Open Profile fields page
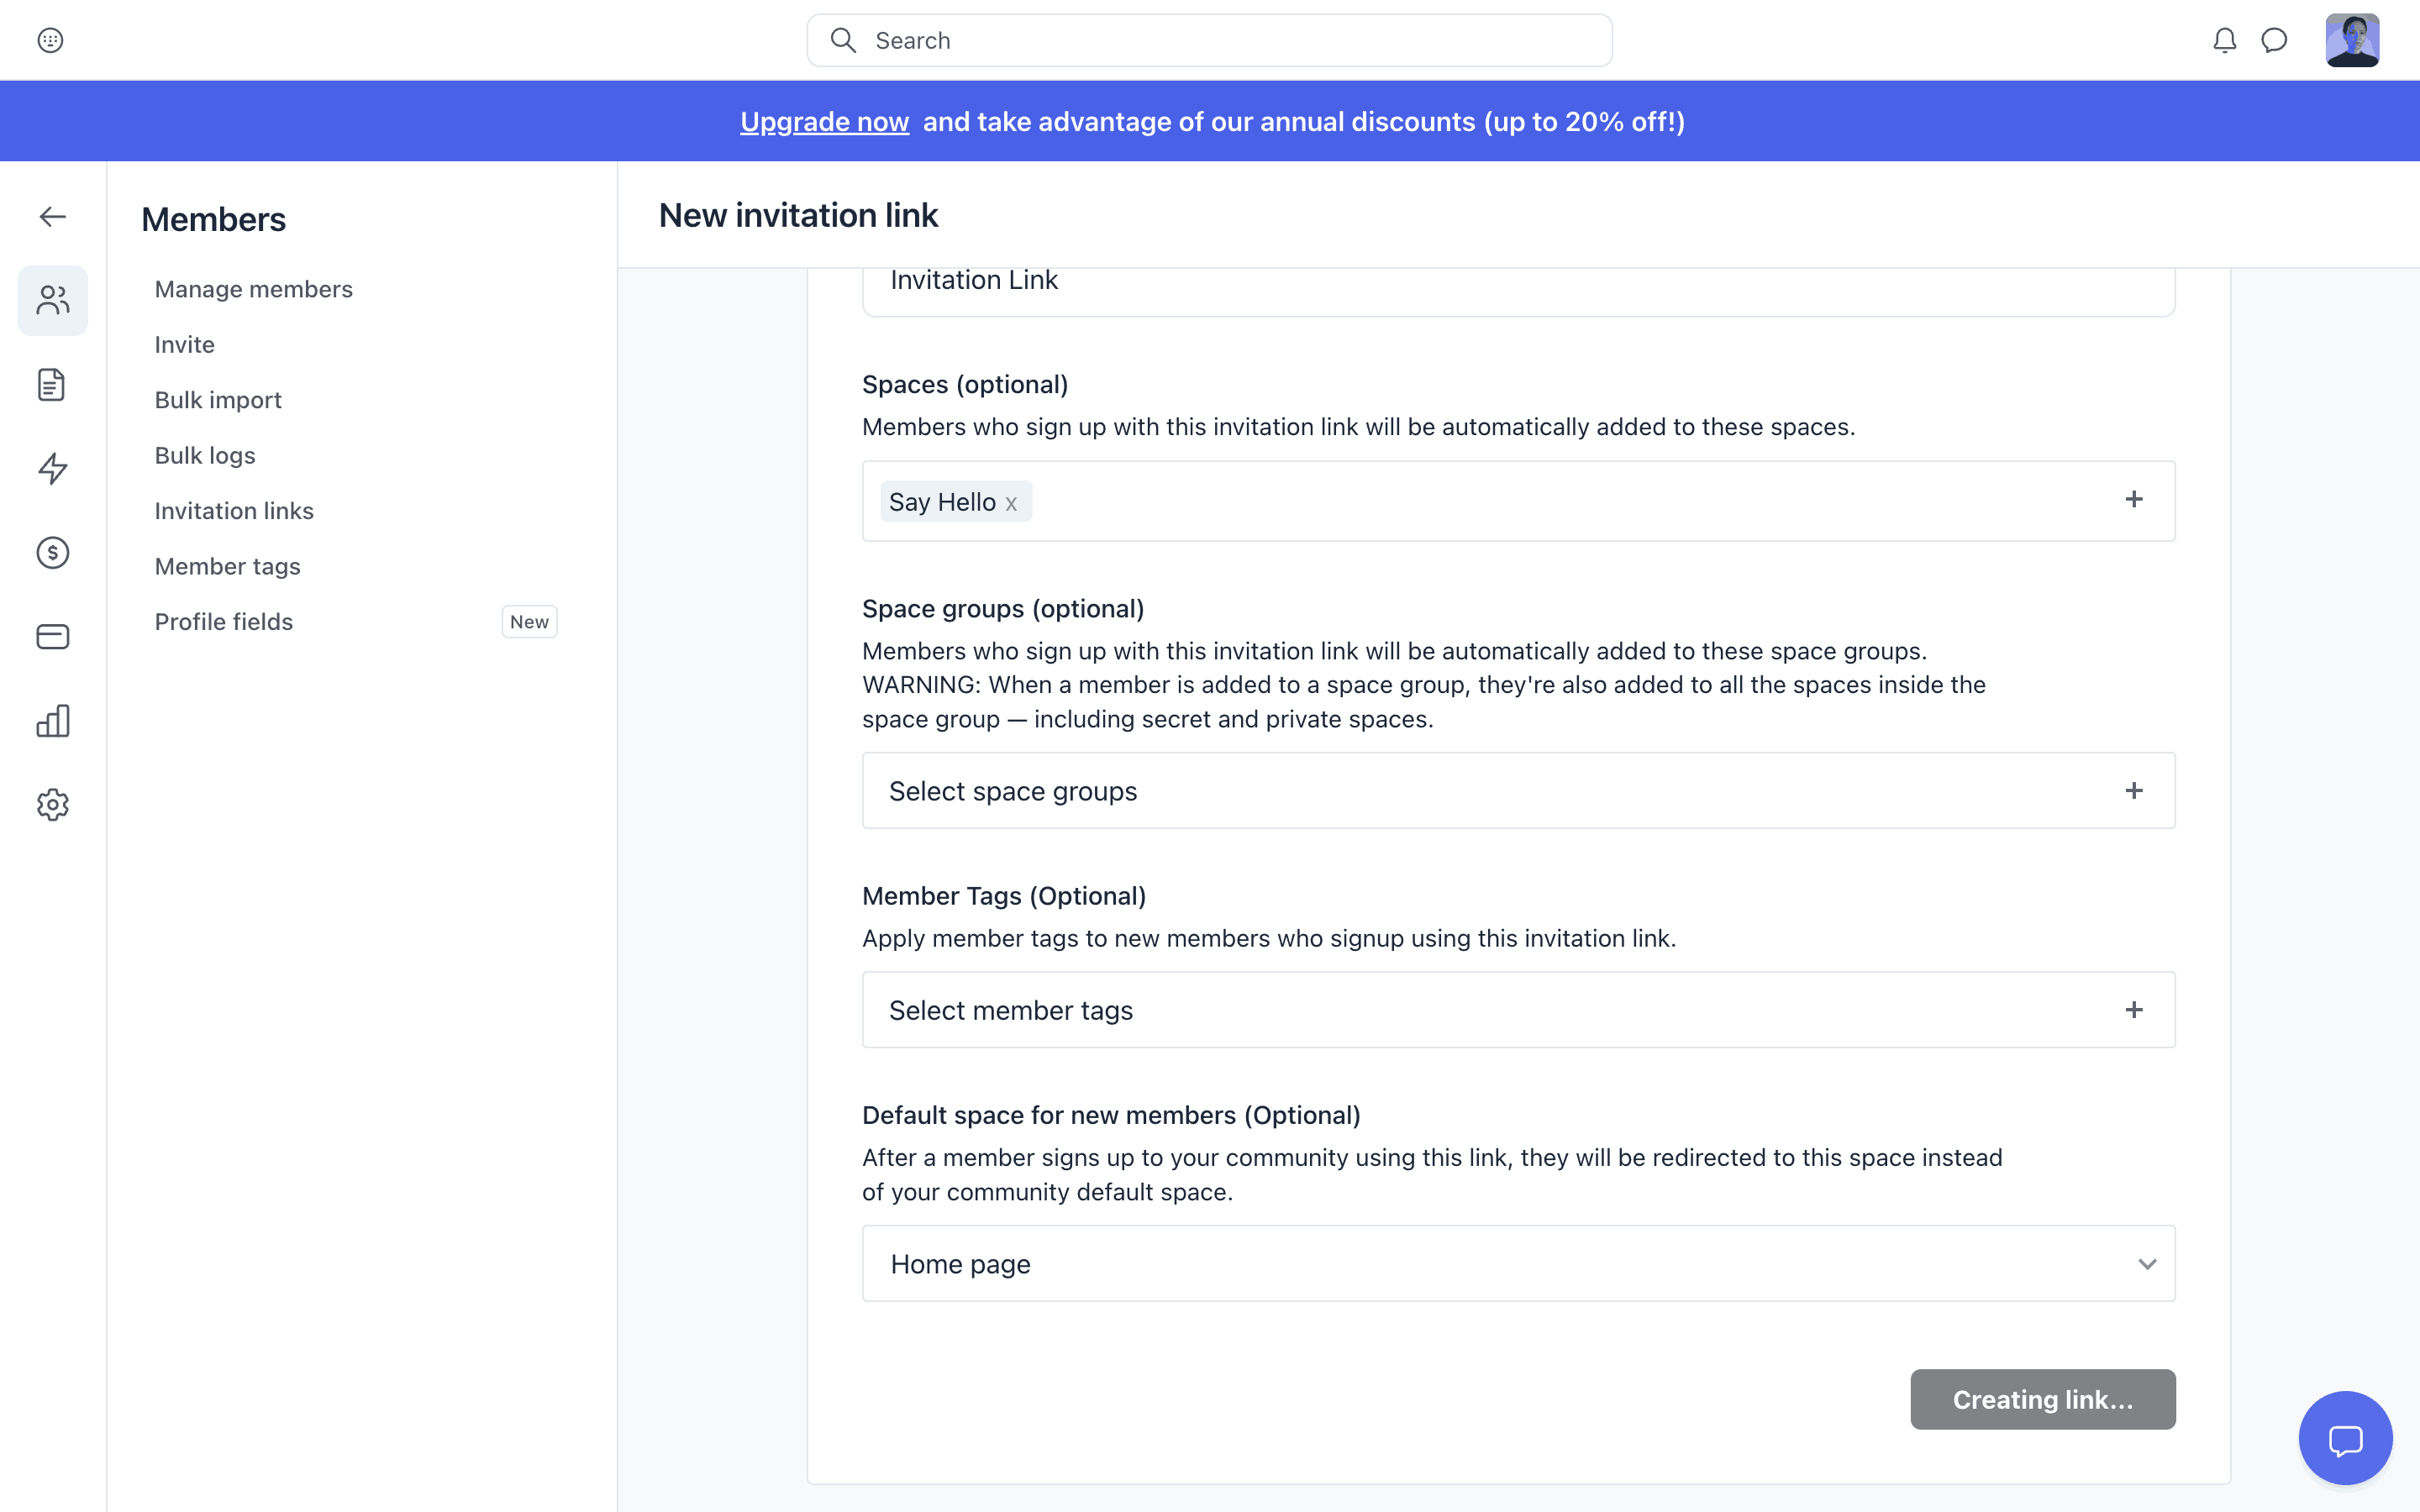Screen dimensions: 2420x1512 [x=223, y=622]
